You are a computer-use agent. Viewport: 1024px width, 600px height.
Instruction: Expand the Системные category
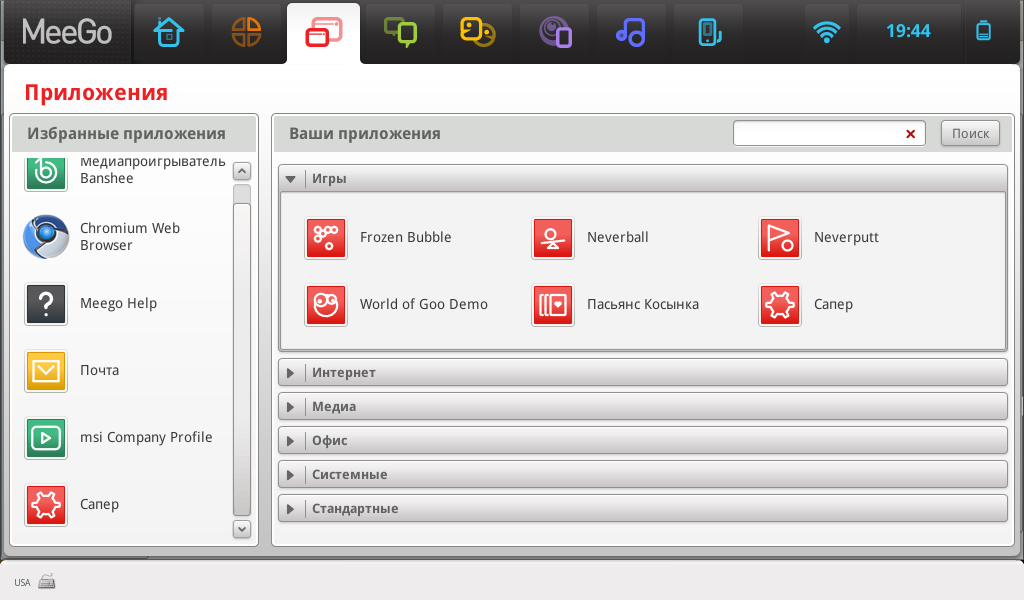pos(291,475)
